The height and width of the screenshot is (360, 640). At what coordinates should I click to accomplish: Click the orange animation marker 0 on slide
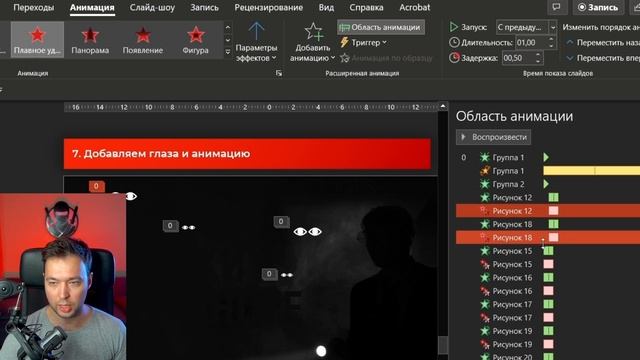click(97, 187)
